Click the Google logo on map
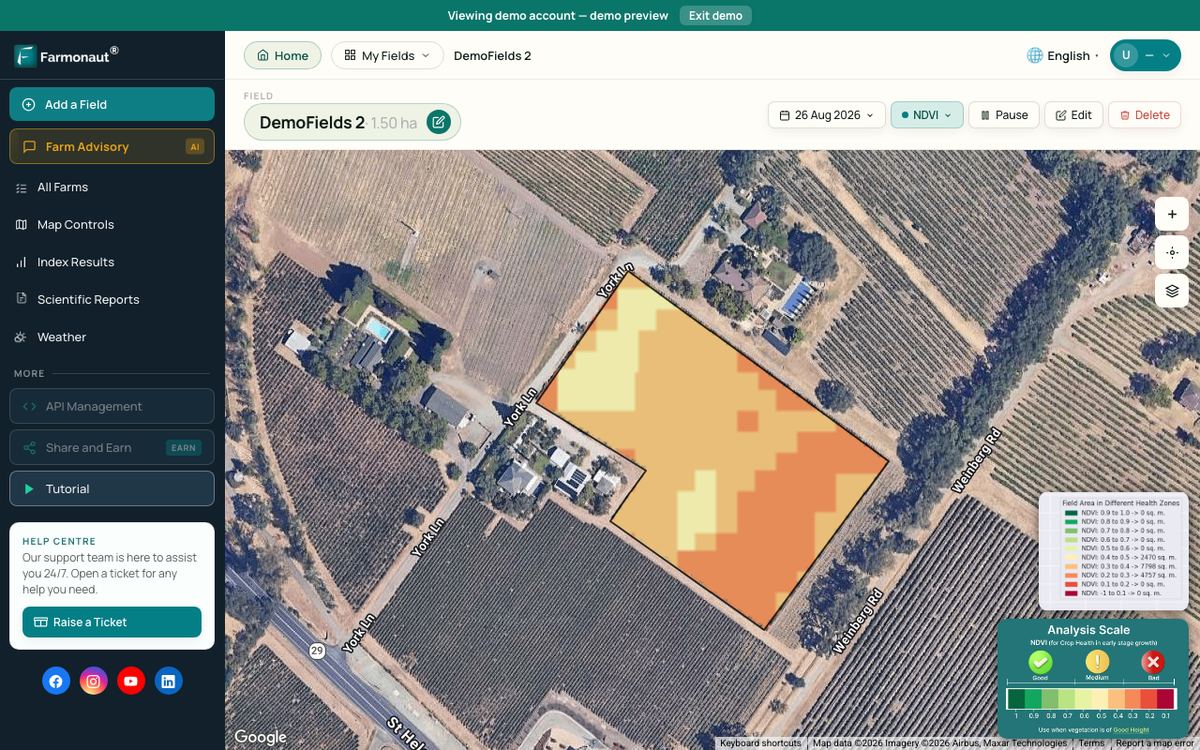The height and width of the screenshot is (750, 1200). coord(260,737)
